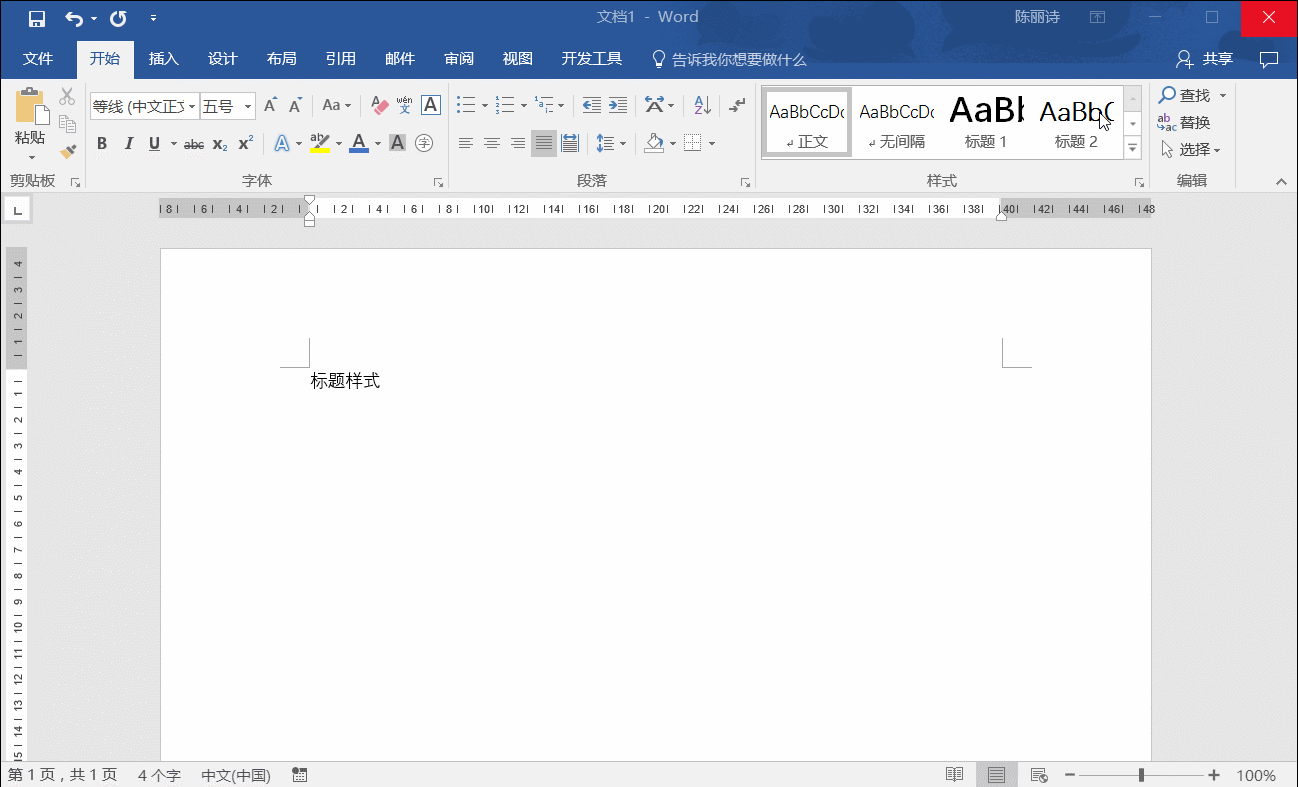Center align the text

[x=492, y=144]
